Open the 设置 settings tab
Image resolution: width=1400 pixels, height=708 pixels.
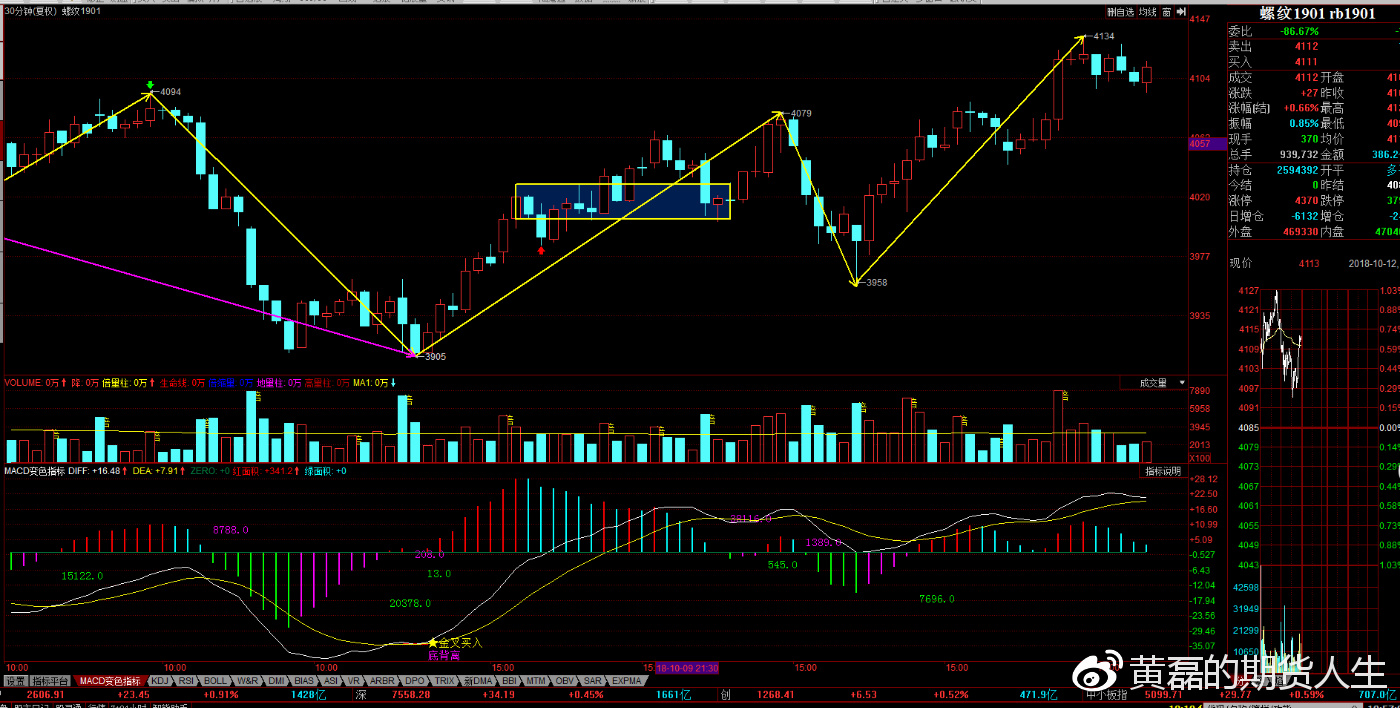coord(15,681)
